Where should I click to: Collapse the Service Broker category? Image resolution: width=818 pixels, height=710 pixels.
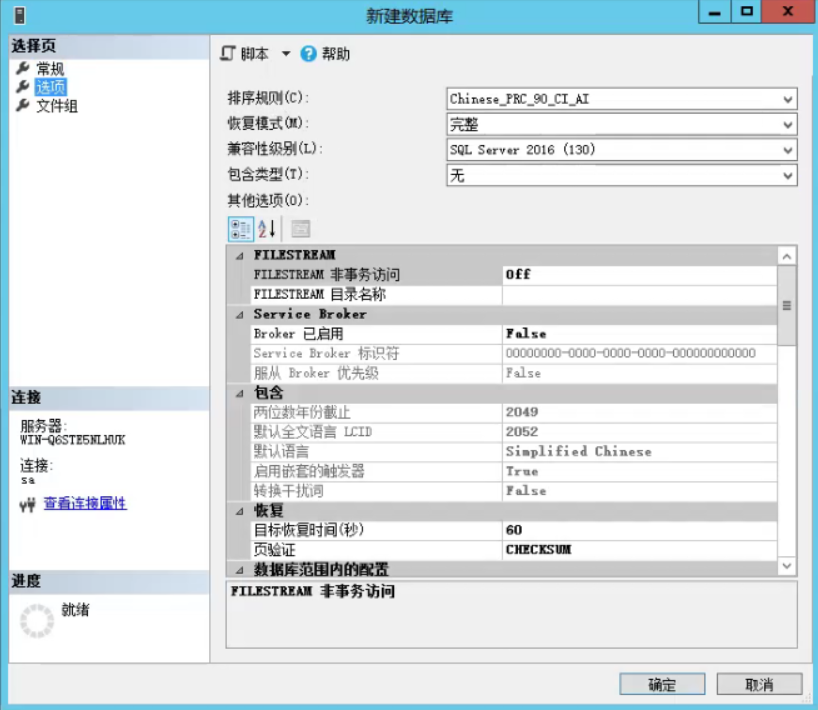(x=239, y=315)
